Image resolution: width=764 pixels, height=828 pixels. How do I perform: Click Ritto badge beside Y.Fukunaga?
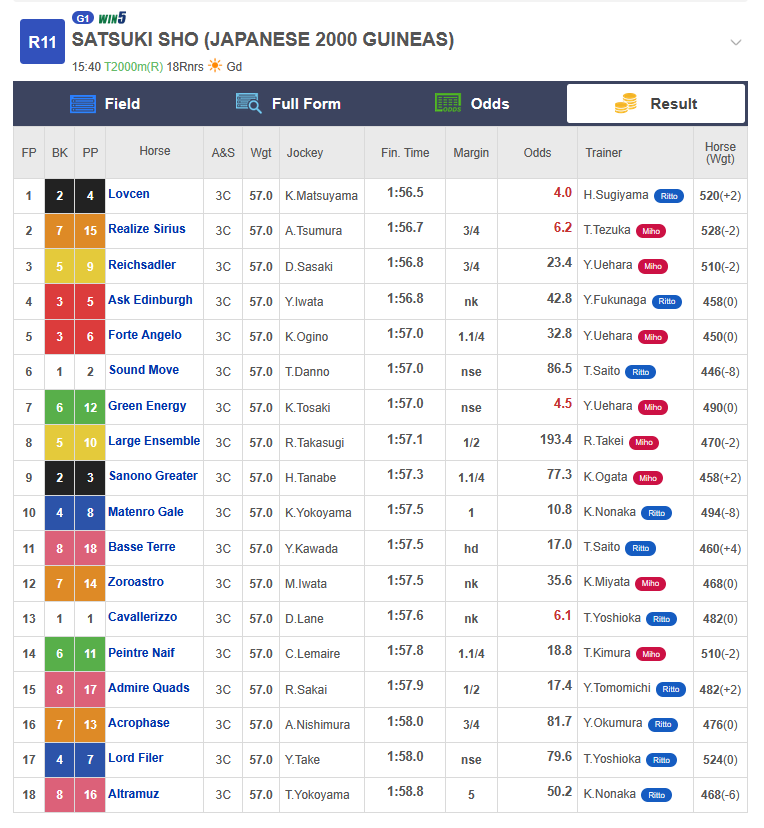[x=667, y=302]
